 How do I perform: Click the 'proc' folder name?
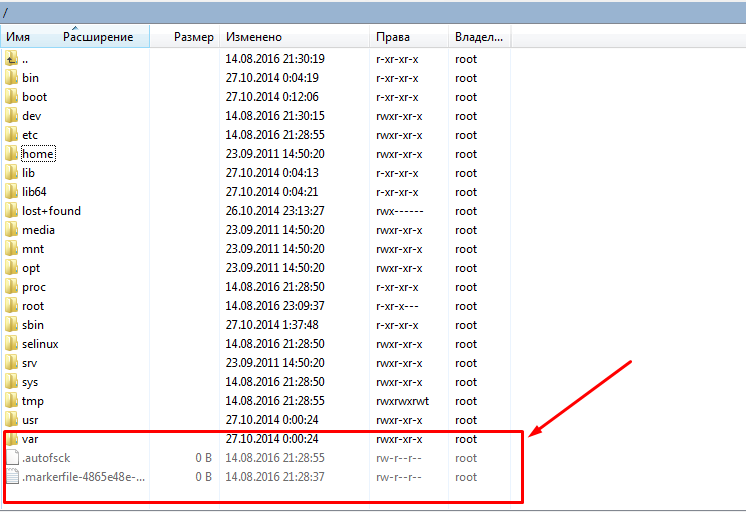pos(34,287)
